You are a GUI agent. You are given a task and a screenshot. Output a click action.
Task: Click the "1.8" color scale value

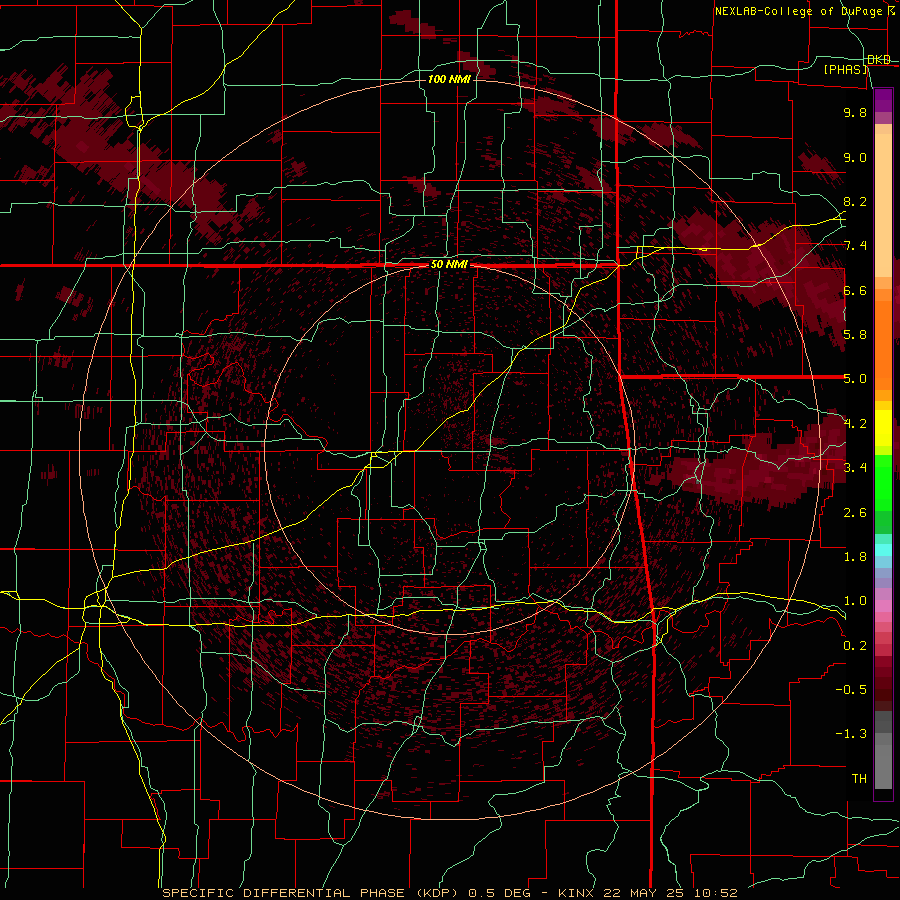pyautogui.click(x=855, y=557)
